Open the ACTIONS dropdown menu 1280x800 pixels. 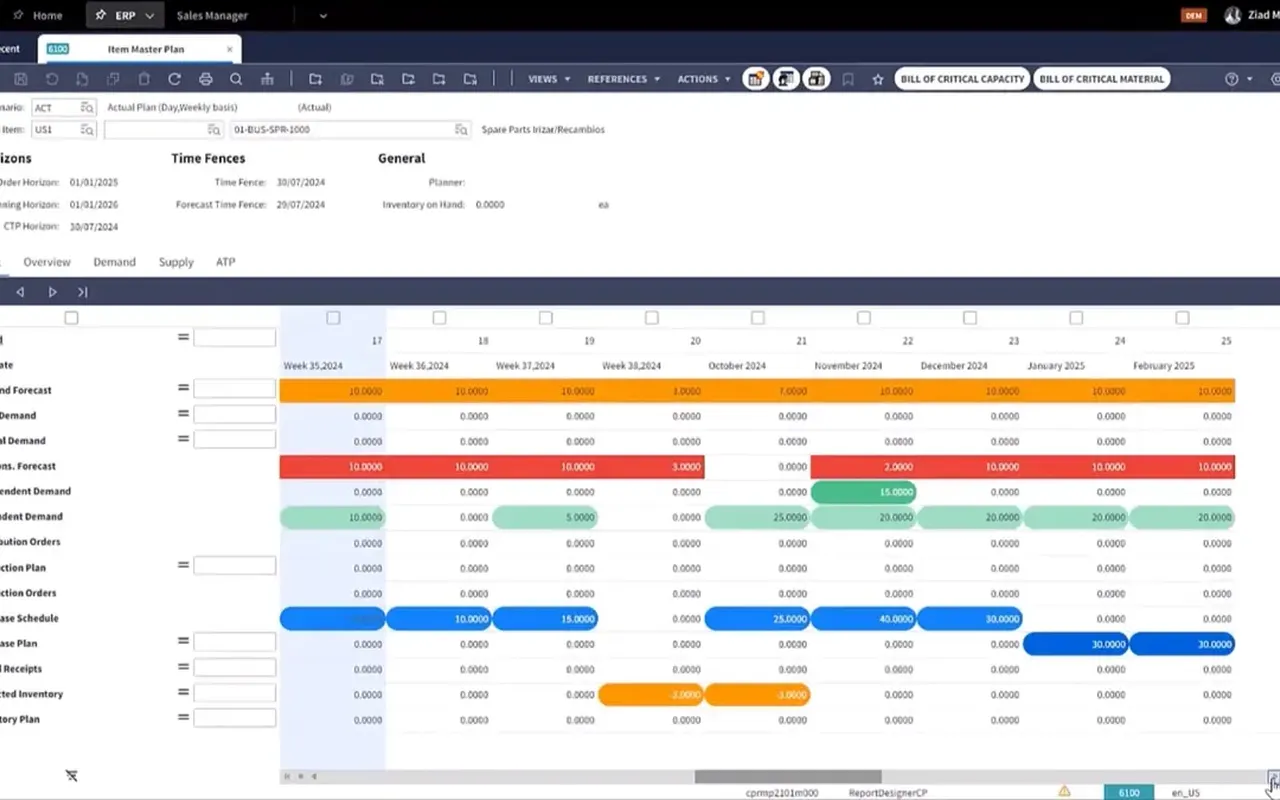click(704, 79)
